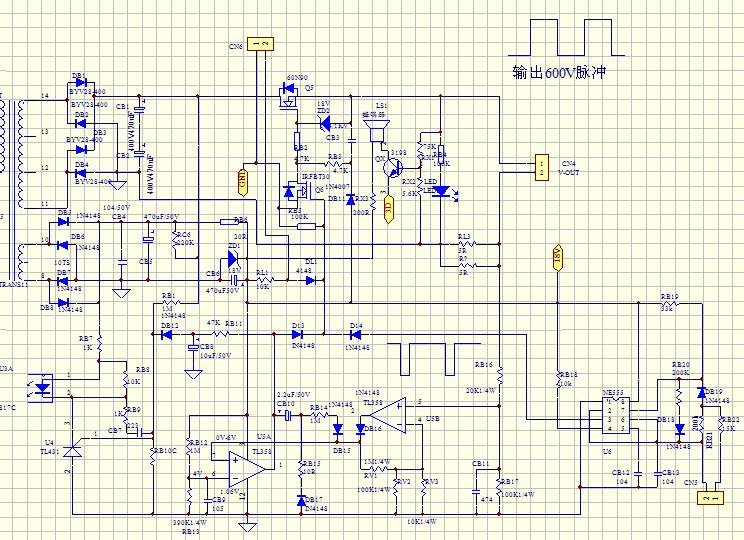Viewport: 744px width, 540px height.
Task: Click the yellow 18V power port
Action: (558, 258)
